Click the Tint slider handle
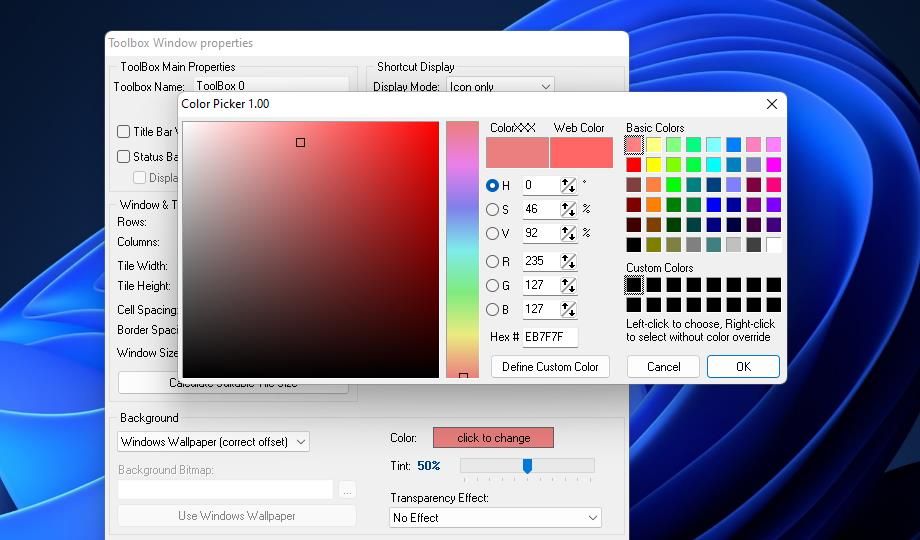Viewport: 920px width, 540px height. [527, 466]
